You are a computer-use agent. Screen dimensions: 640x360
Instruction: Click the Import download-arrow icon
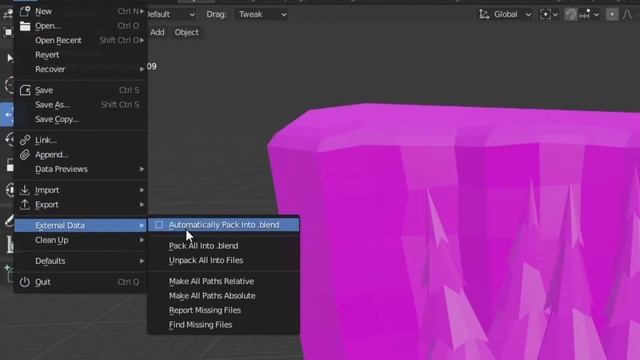(x=25, y=190)
